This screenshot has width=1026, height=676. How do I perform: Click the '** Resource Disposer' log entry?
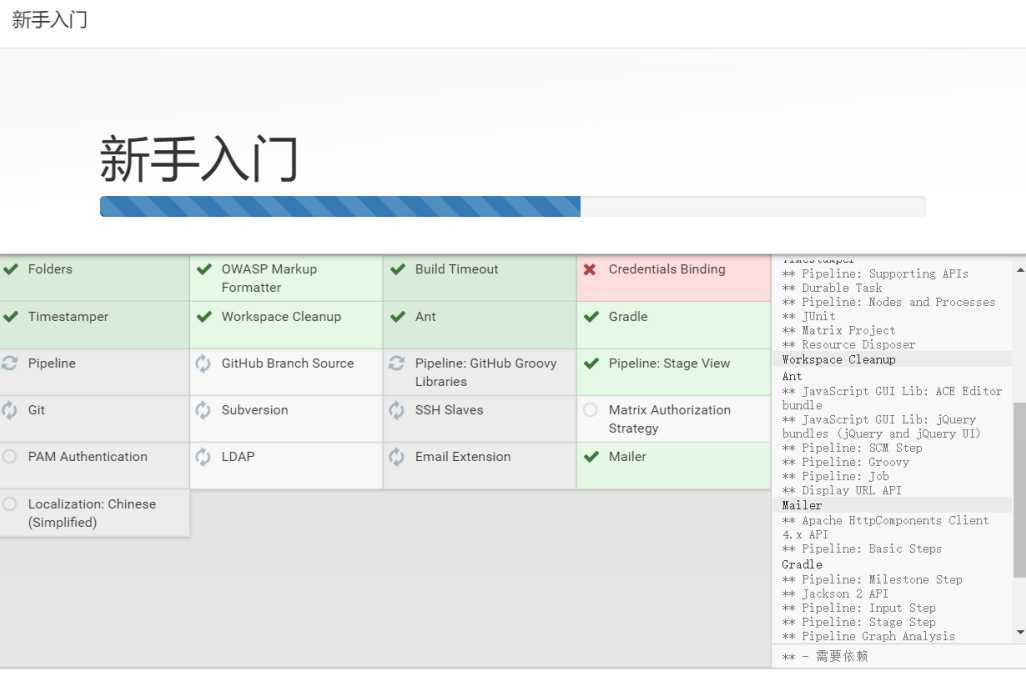coord(849,344)
